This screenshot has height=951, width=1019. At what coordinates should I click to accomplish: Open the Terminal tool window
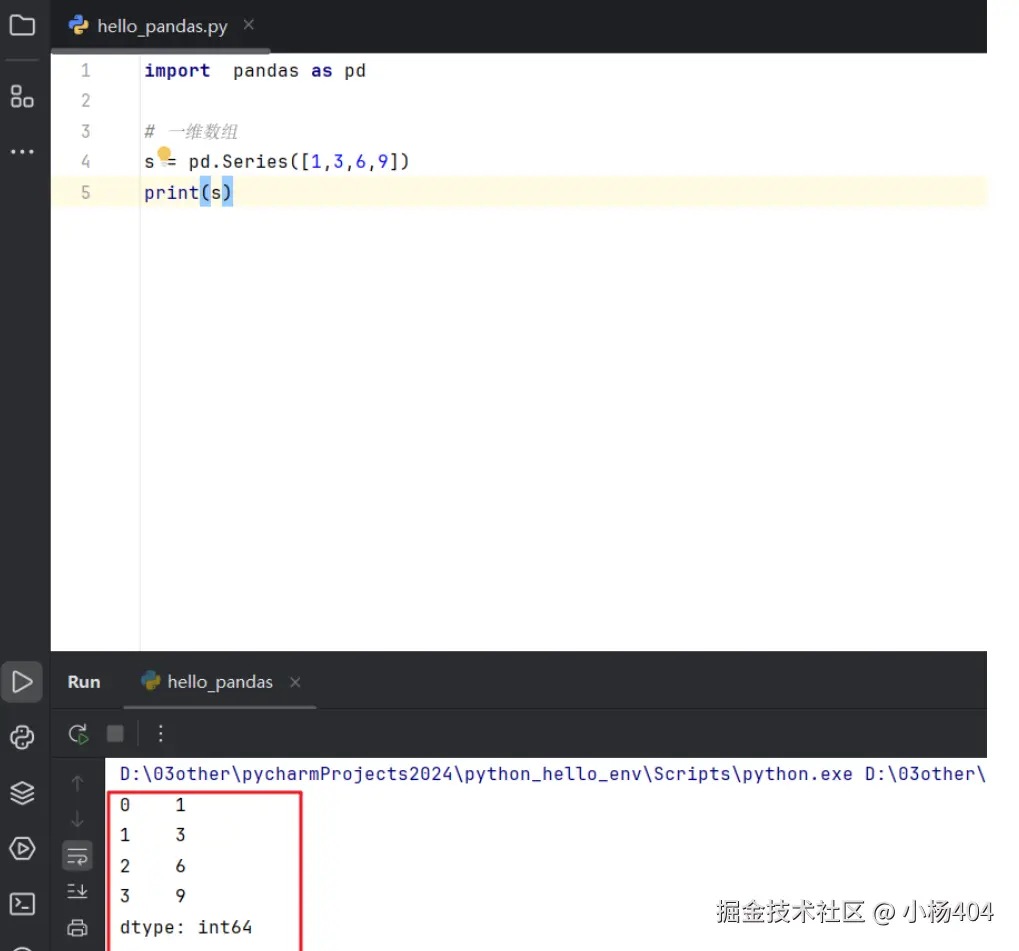[x=22, y=904]
